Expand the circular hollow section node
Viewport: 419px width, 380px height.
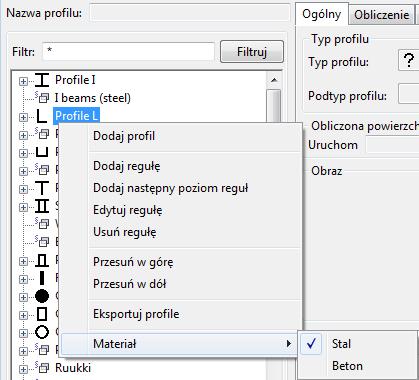click(x=23, y=333)
